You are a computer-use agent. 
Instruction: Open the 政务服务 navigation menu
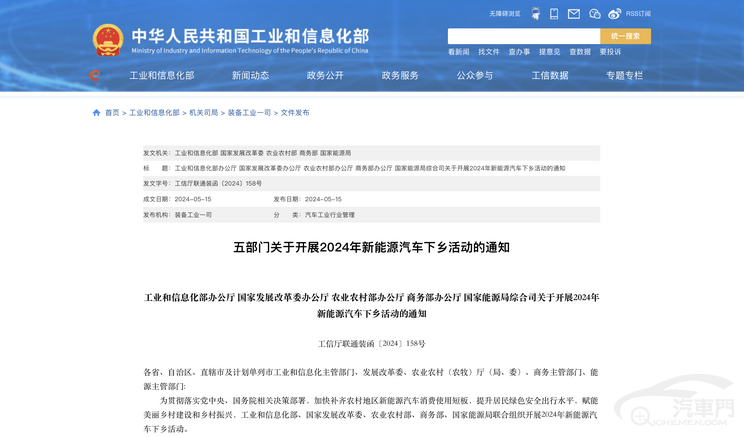[x=400, y=75]
